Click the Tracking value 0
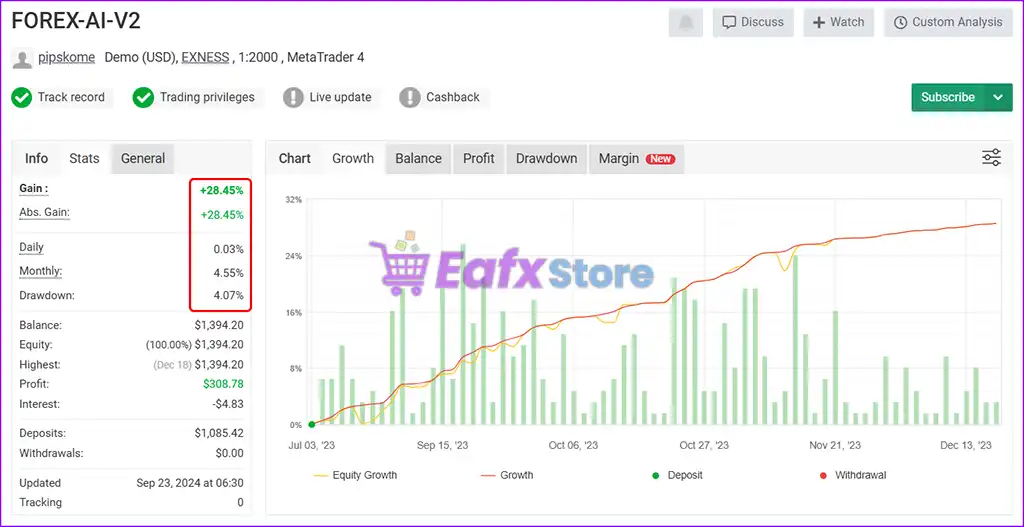Viewport: 1024px width, 527px height. [240, 503]
